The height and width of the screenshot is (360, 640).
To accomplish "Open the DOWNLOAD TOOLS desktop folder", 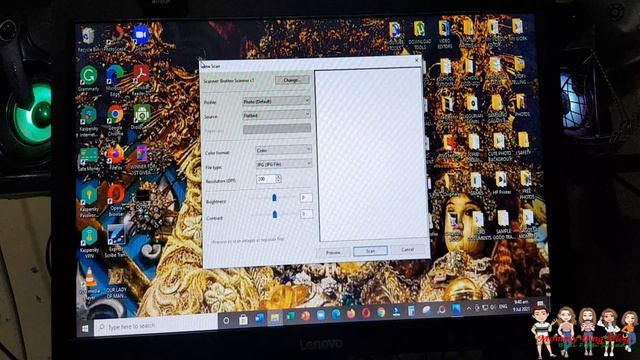I will tap(420, 36).
